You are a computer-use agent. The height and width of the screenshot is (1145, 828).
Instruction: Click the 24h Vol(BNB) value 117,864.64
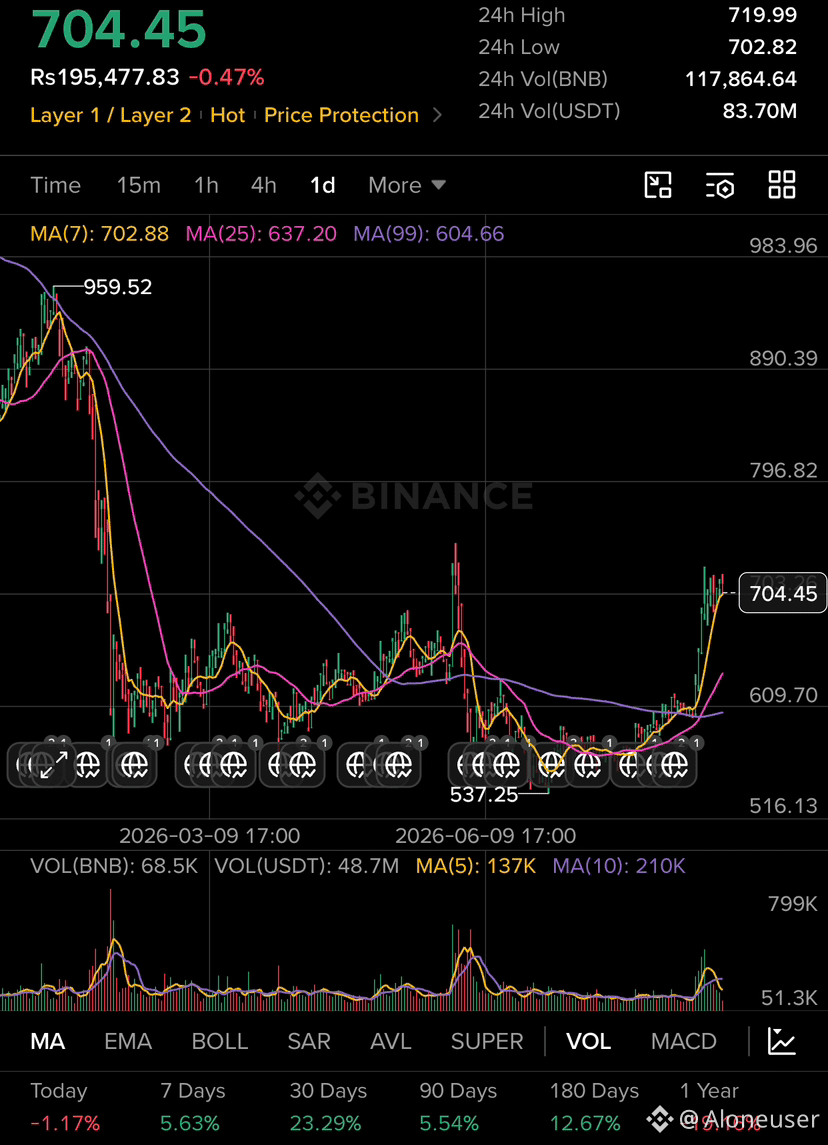tap(741, 79)
